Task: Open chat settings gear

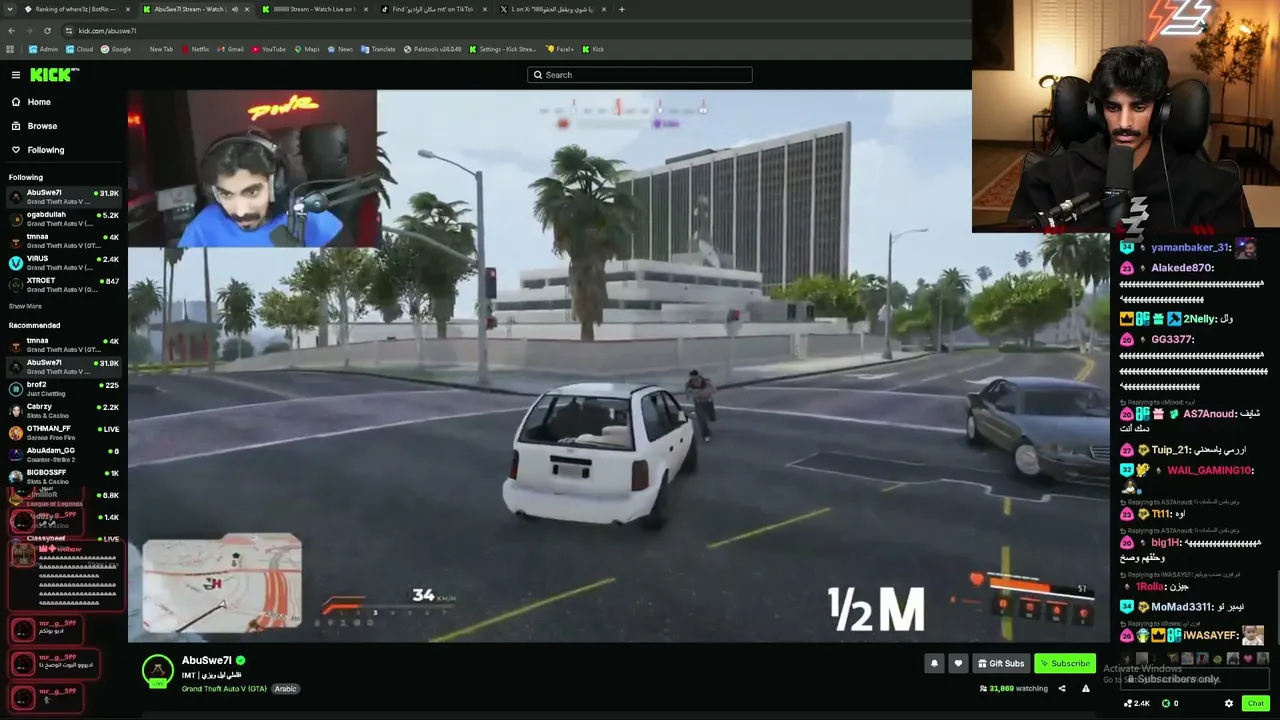Action: tap(1229, 703)
